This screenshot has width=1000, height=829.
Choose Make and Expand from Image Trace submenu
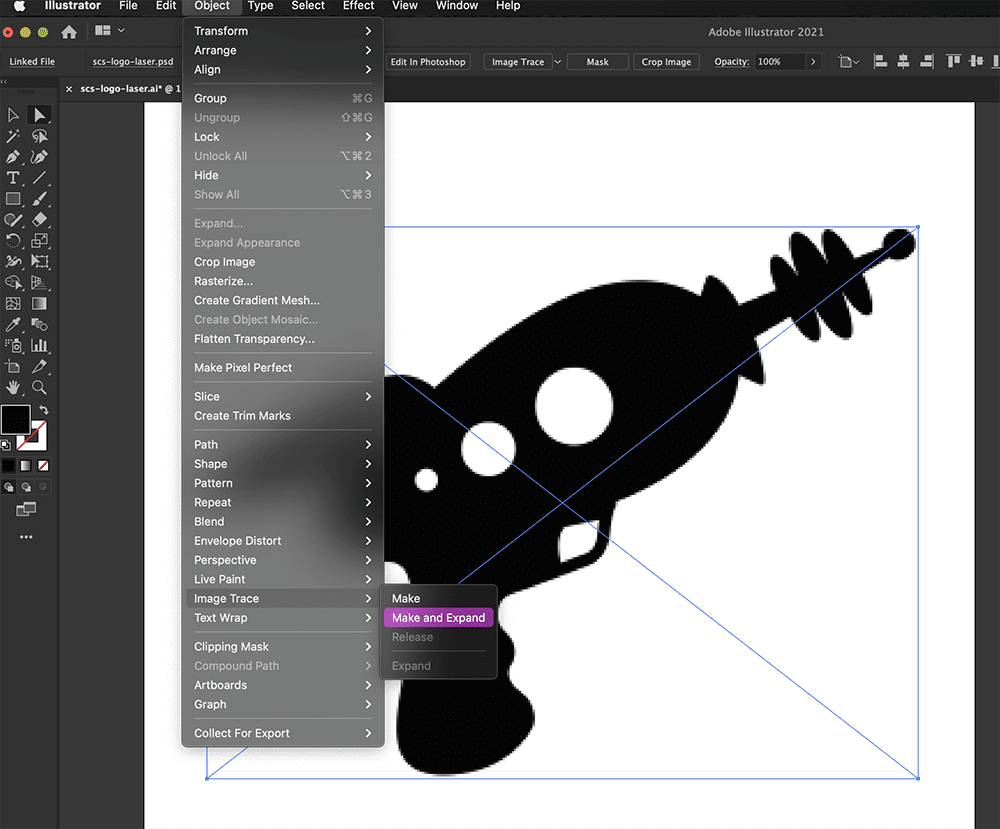pos(438,617)
